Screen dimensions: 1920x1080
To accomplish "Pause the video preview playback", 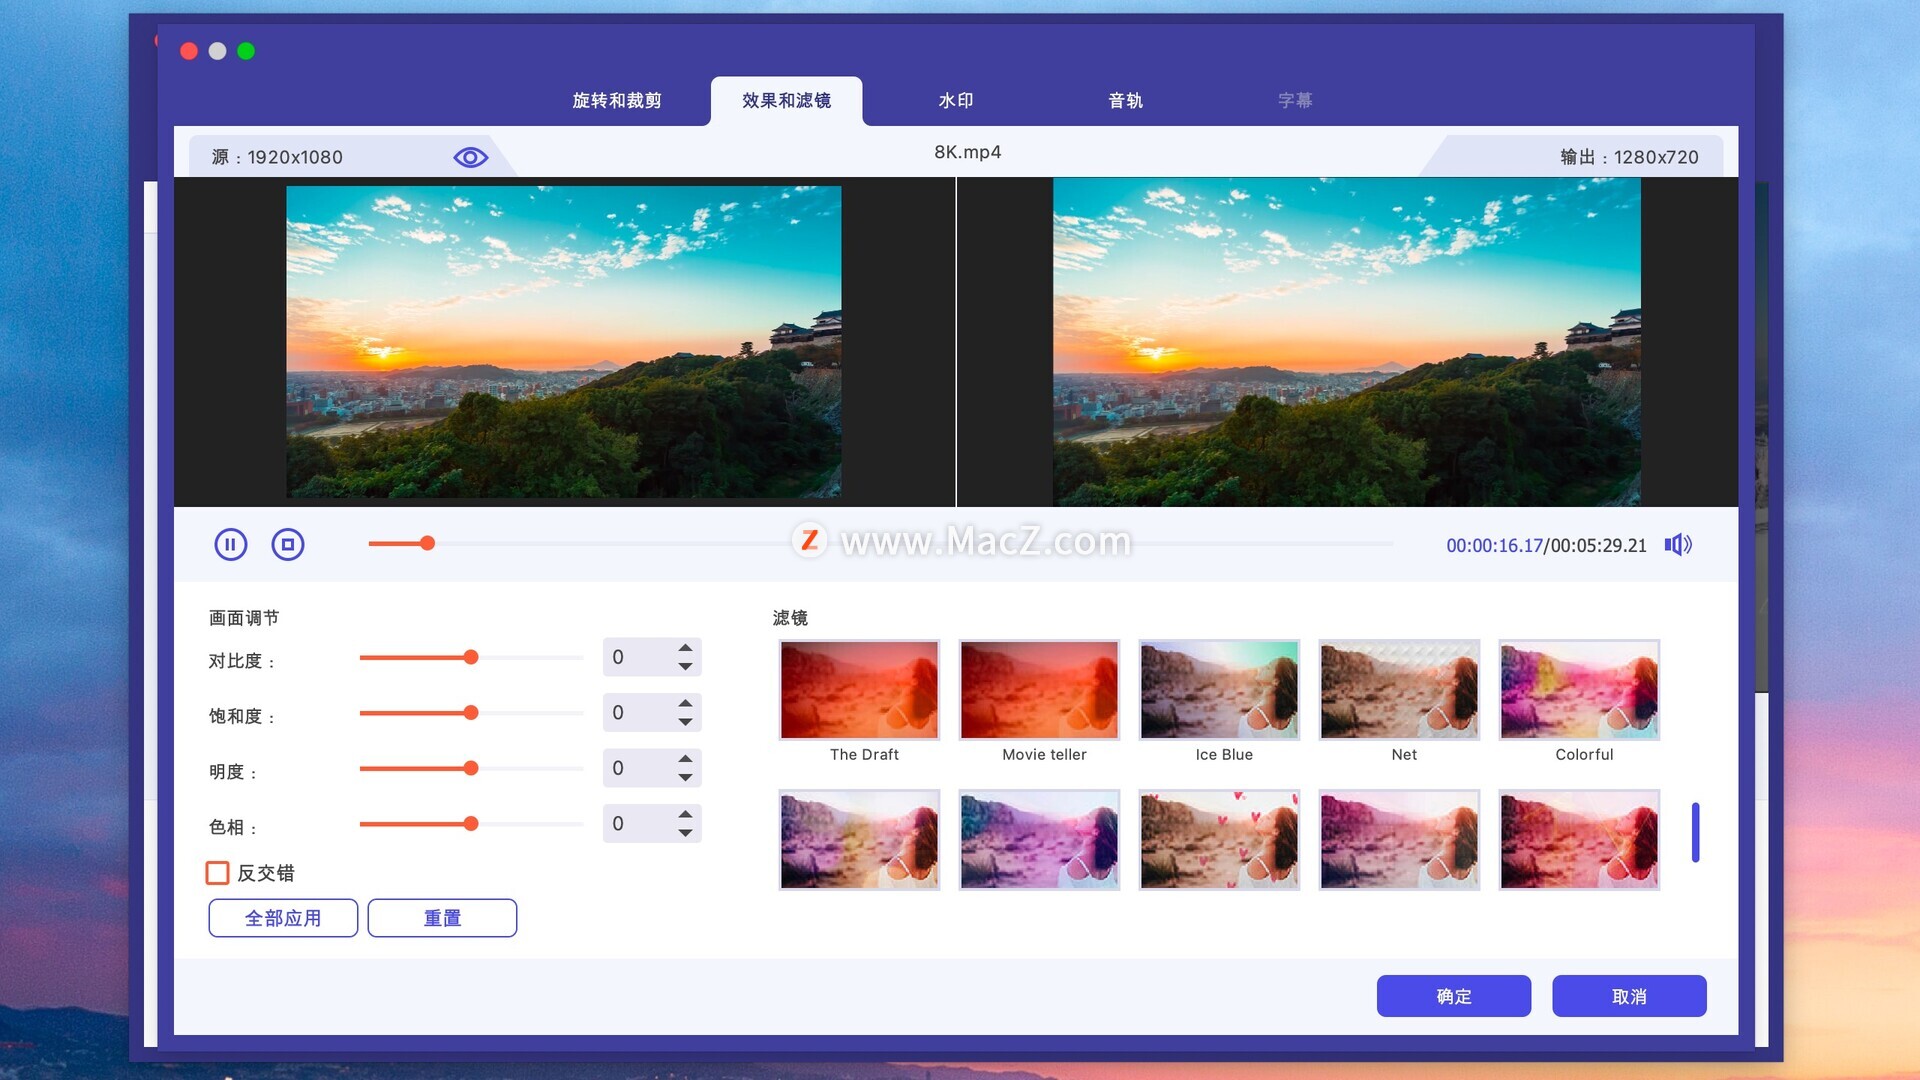I will coord(230,544).
